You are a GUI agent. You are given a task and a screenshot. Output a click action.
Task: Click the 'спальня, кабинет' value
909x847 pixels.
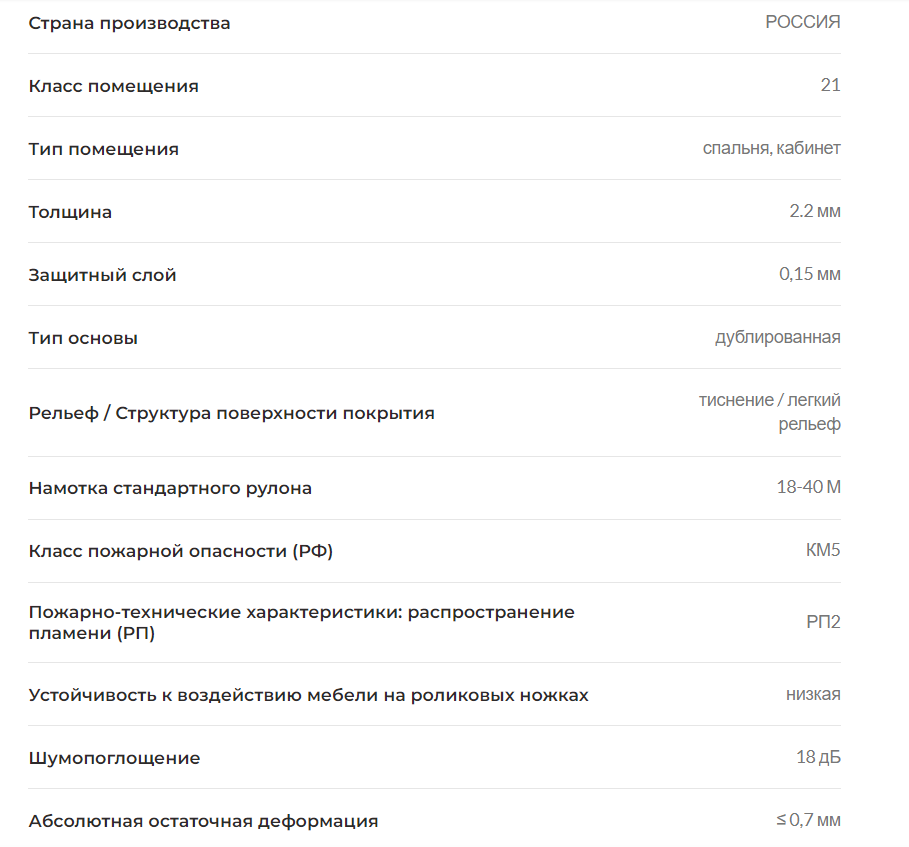[772, 148]
